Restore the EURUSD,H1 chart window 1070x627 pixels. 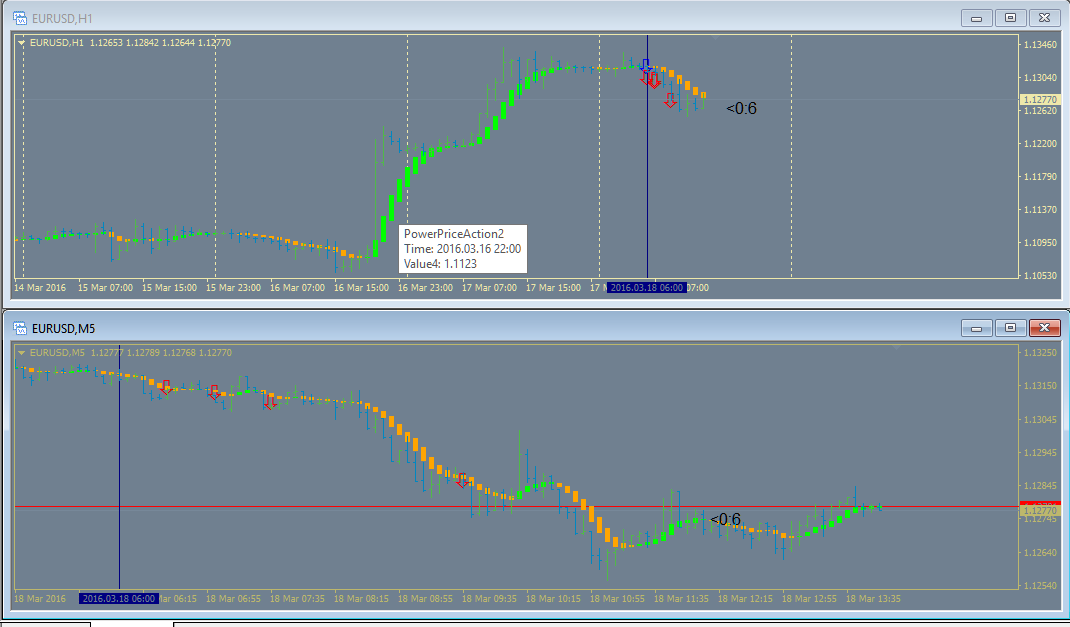[x=1011, y=18]
